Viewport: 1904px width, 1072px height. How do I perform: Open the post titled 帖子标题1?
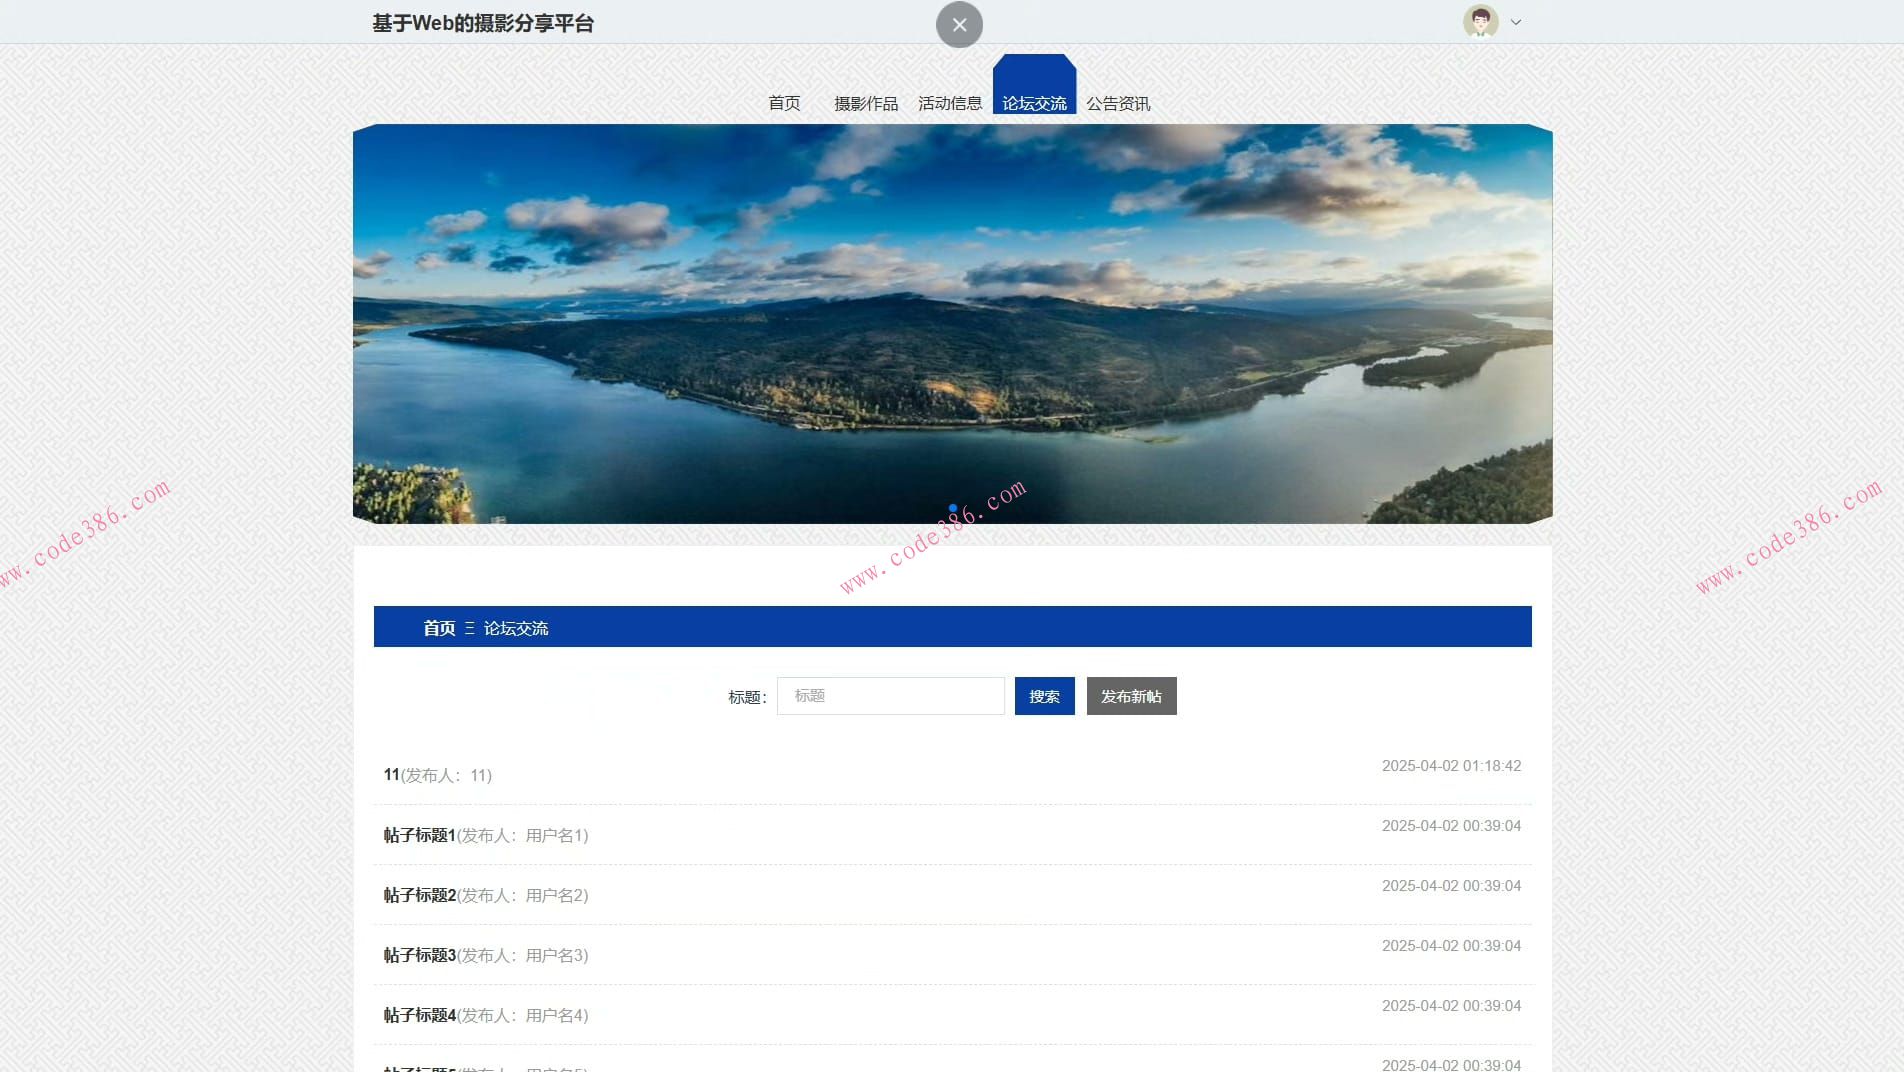pos(420,835)
